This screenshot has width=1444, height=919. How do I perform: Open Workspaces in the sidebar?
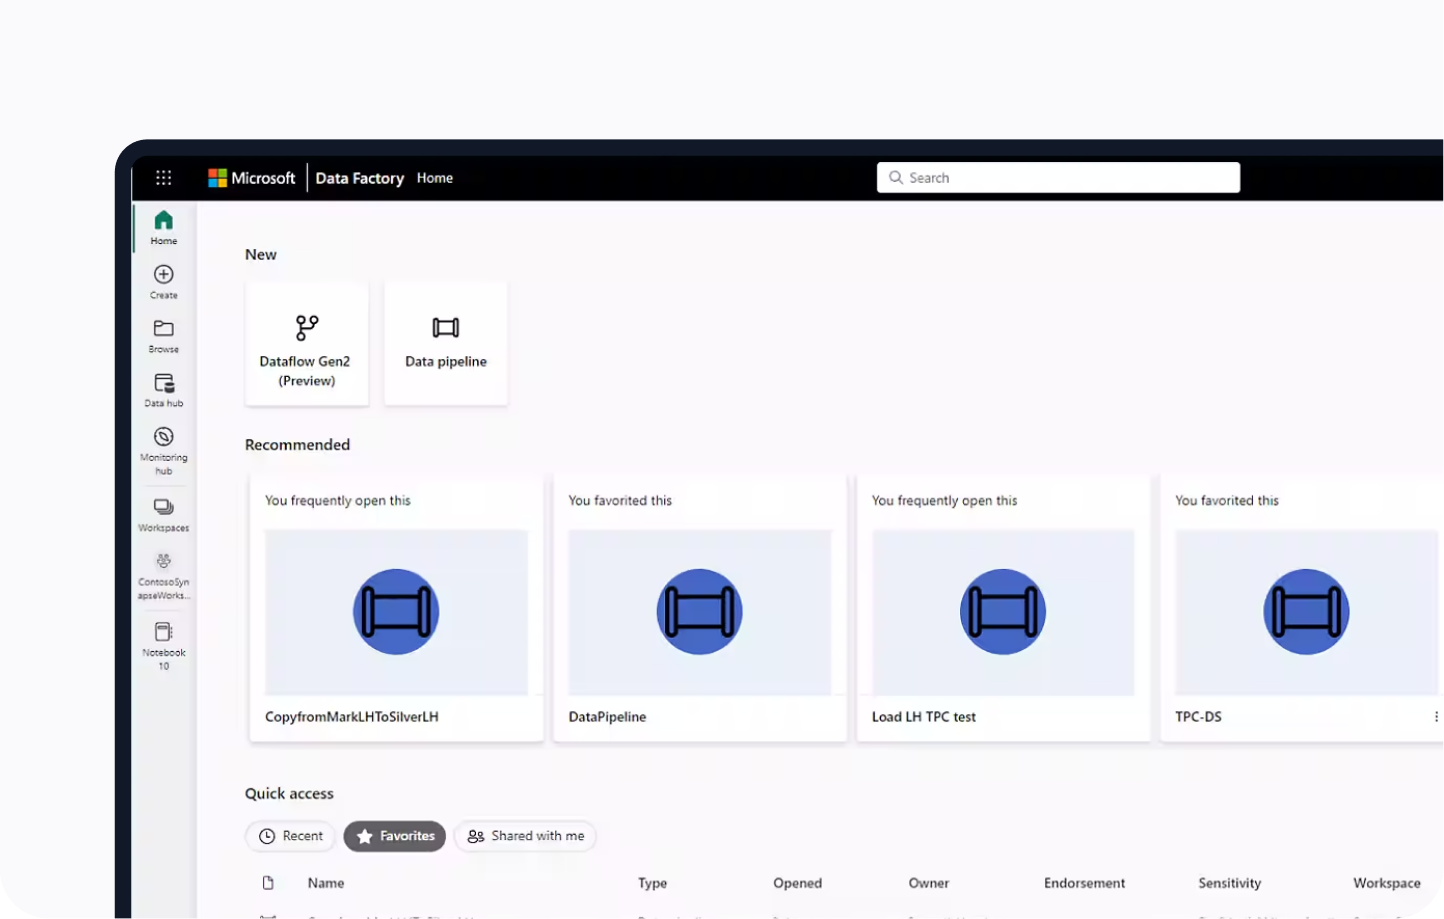click(x=164, y=514)
